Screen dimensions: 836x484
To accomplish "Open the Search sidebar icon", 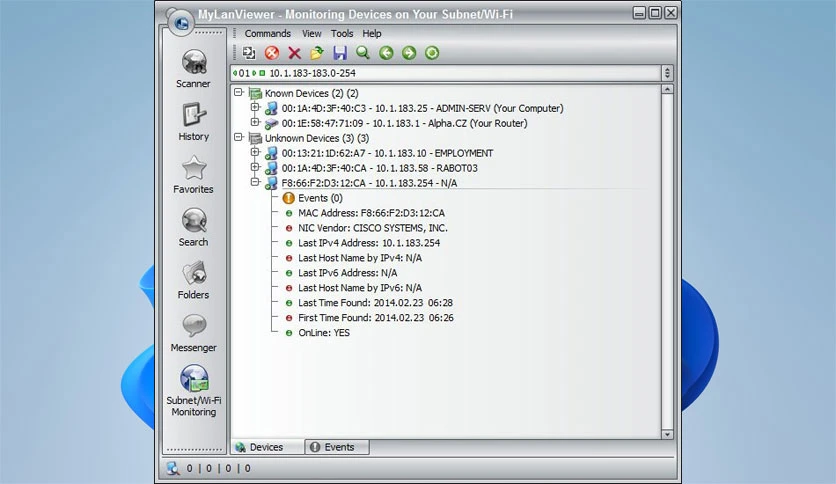I will tap(194, 220).
